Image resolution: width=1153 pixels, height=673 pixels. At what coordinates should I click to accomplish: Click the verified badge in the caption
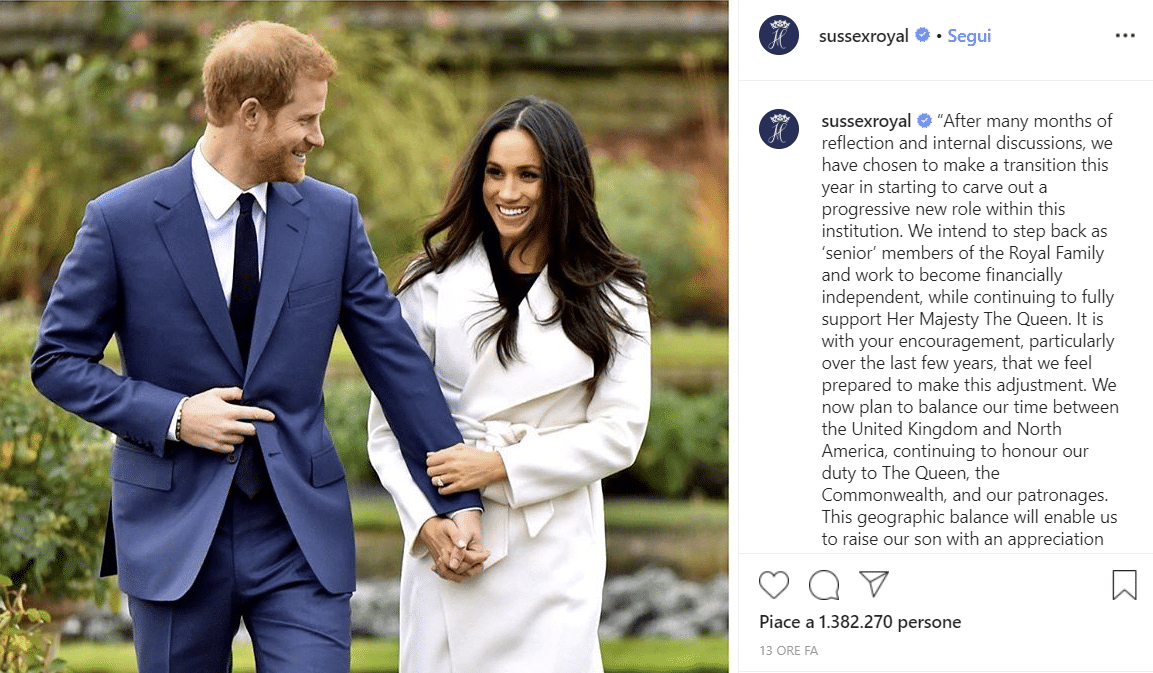[x=924, y=120]
